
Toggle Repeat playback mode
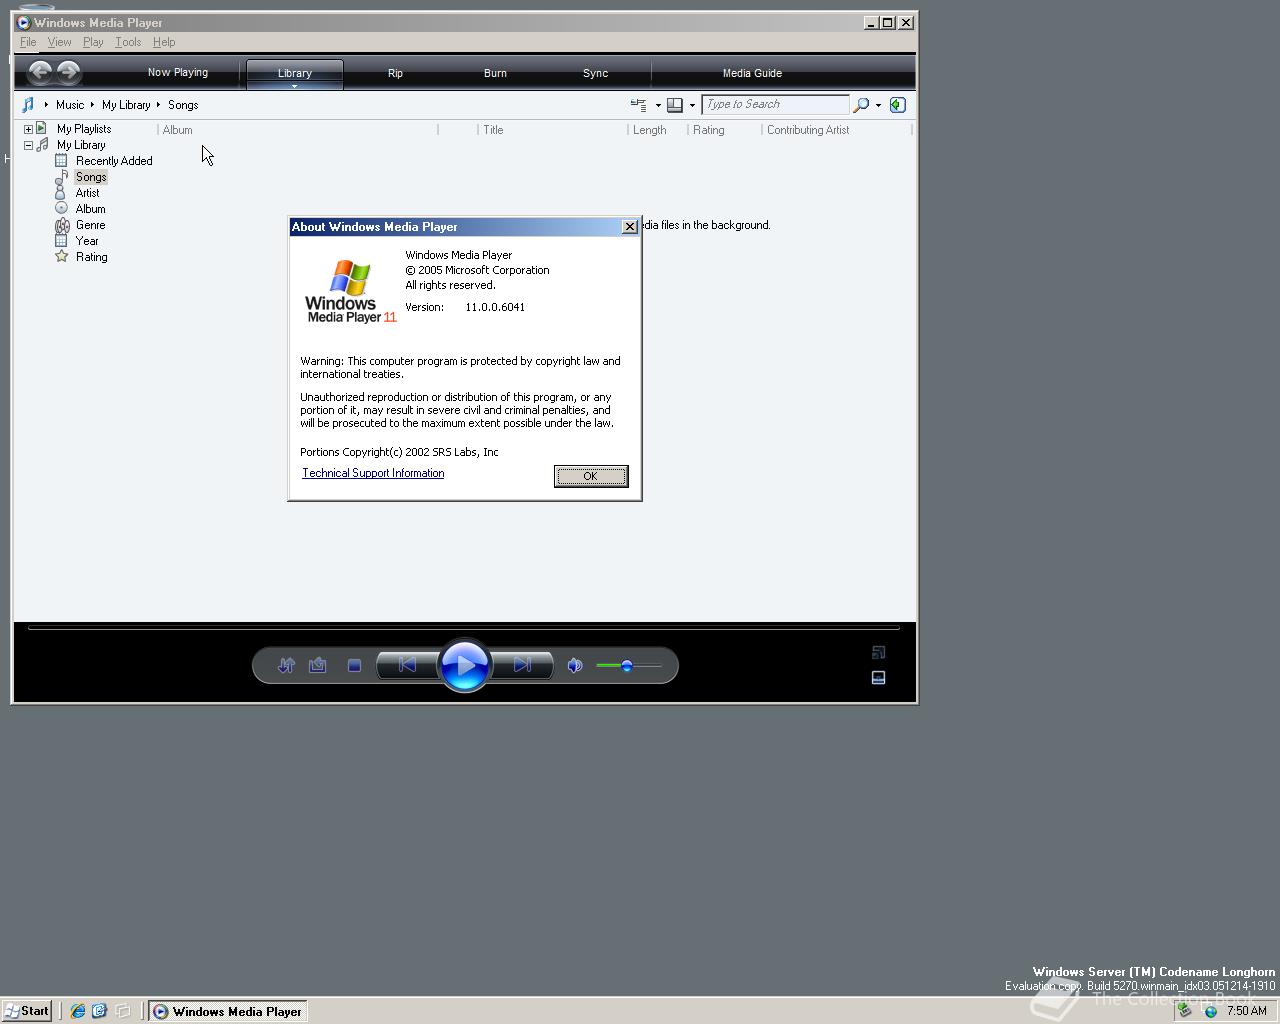click(318, 665)
